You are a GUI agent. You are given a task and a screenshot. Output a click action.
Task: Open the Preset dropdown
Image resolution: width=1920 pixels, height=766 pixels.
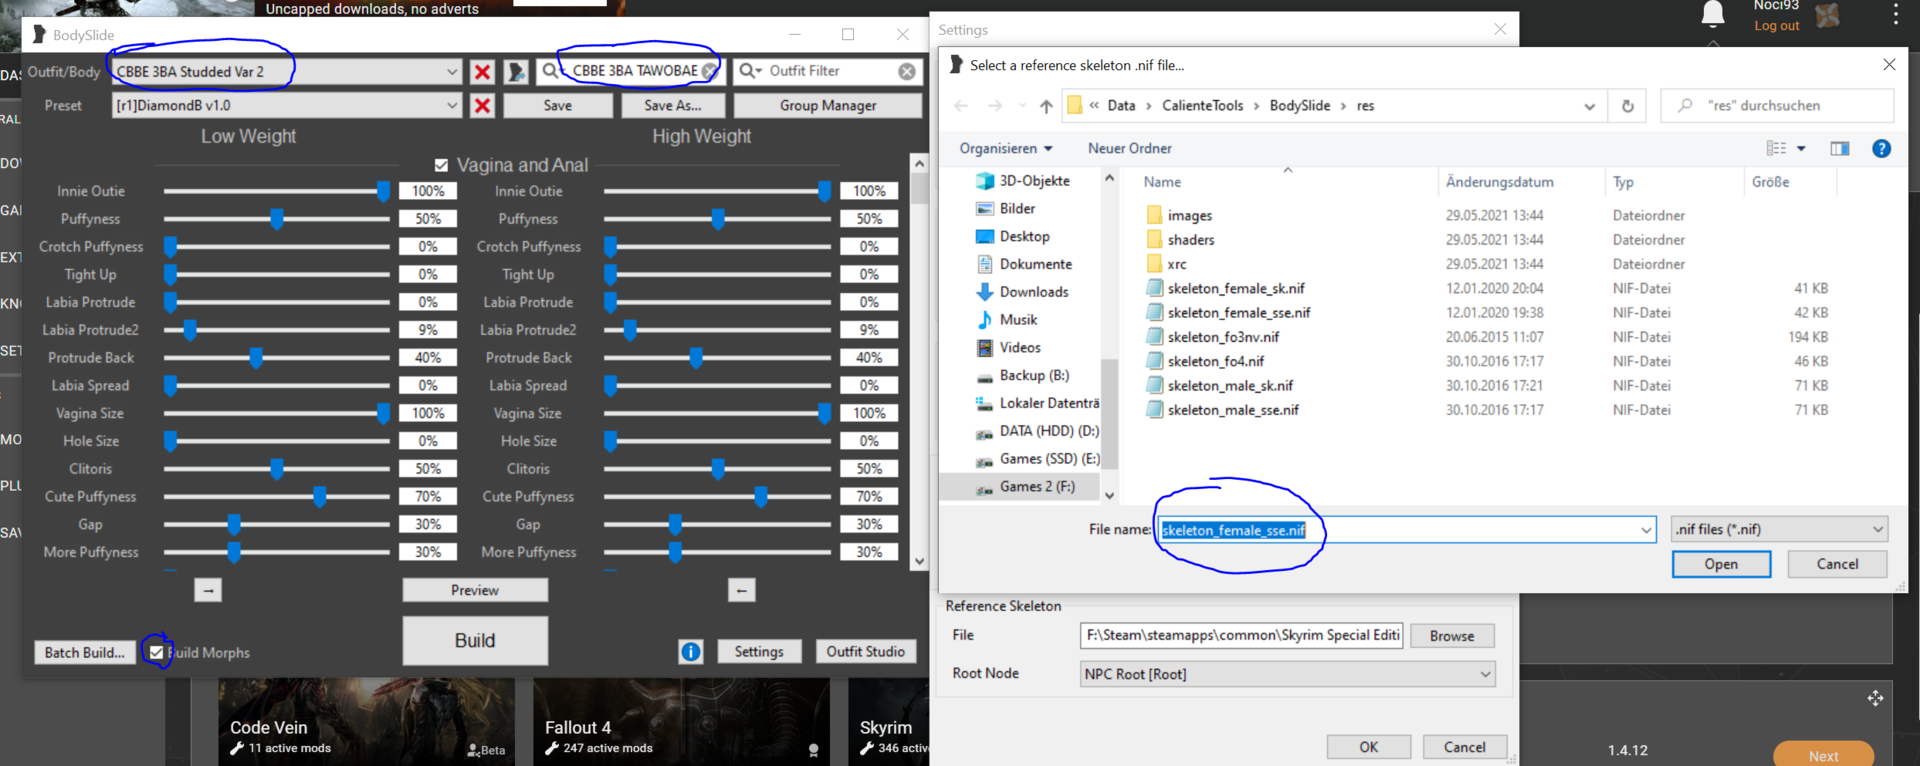[452, 105]
